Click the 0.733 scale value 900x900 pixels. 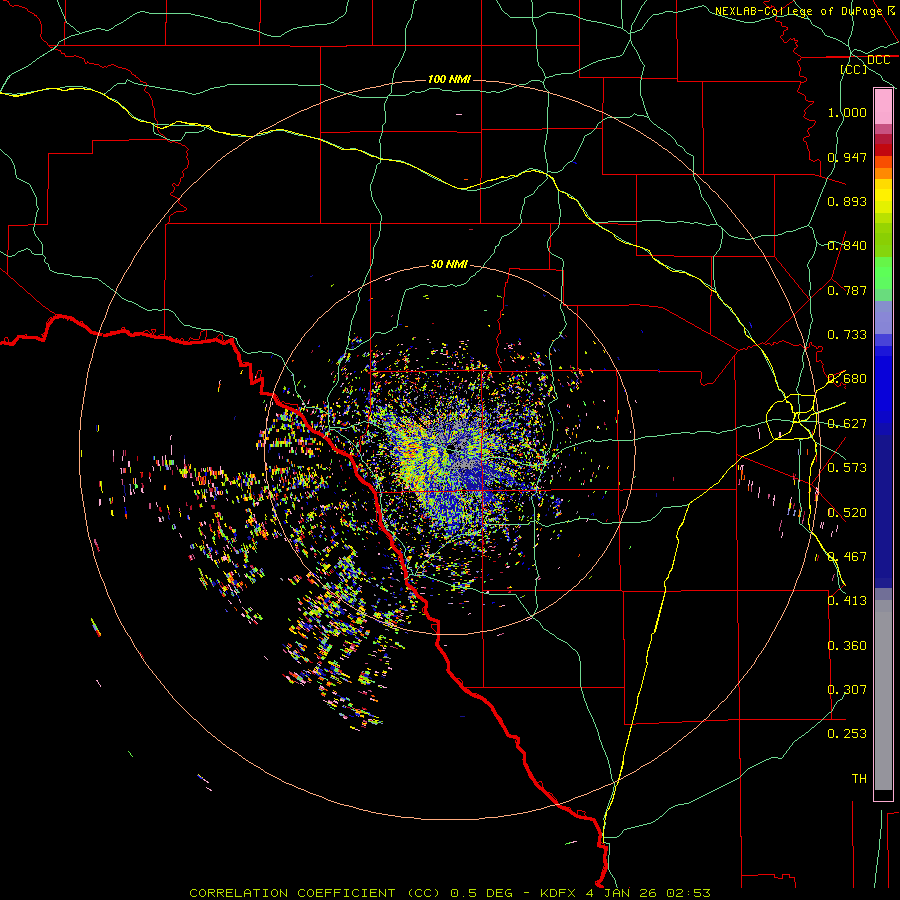pyautogui.click(x=847, y=335)
